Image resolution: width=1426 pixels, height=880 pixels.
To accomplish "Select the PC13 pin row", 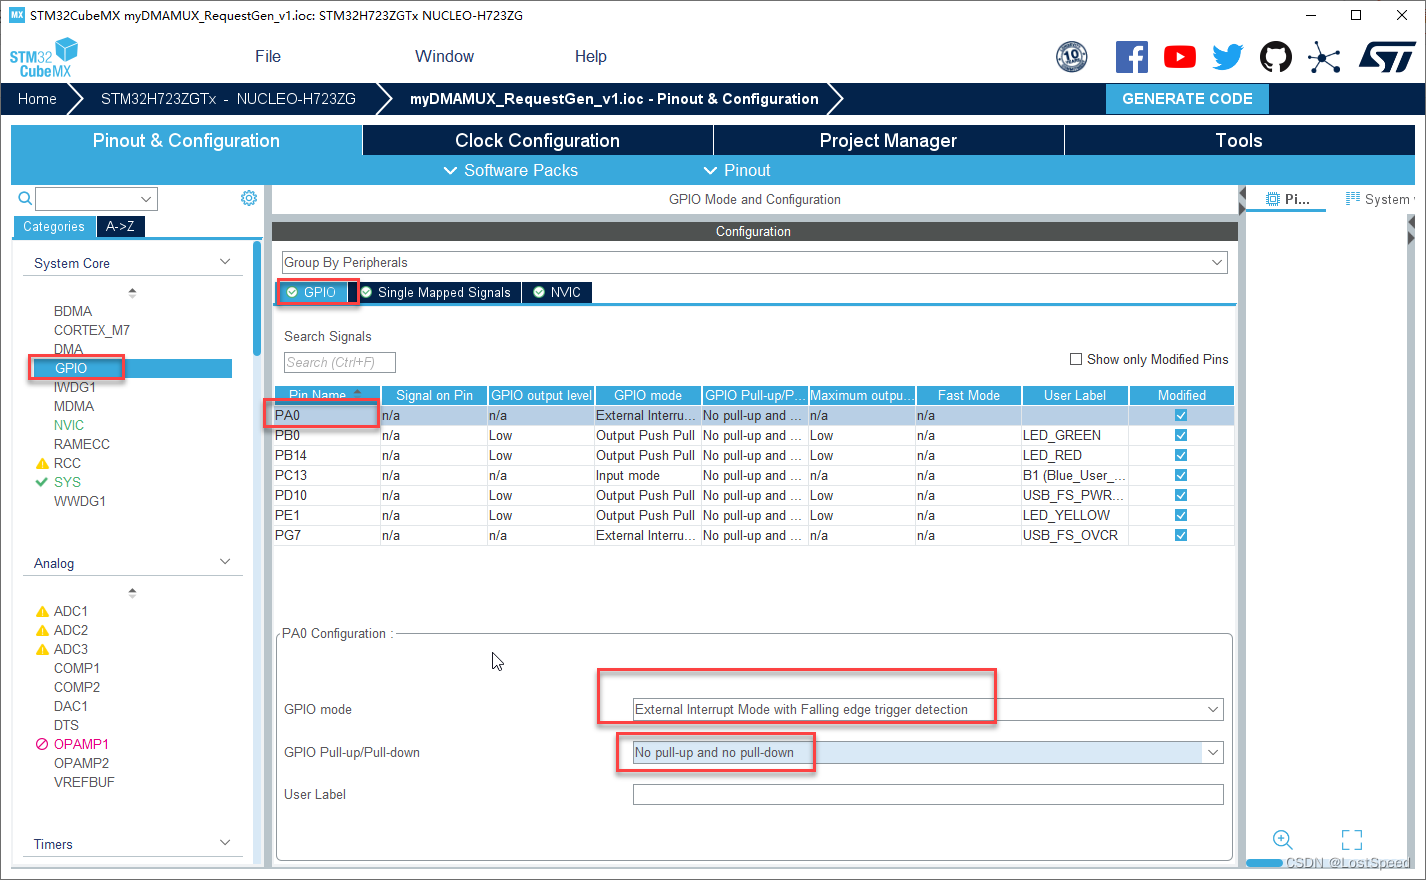I will tap(754, 475).
